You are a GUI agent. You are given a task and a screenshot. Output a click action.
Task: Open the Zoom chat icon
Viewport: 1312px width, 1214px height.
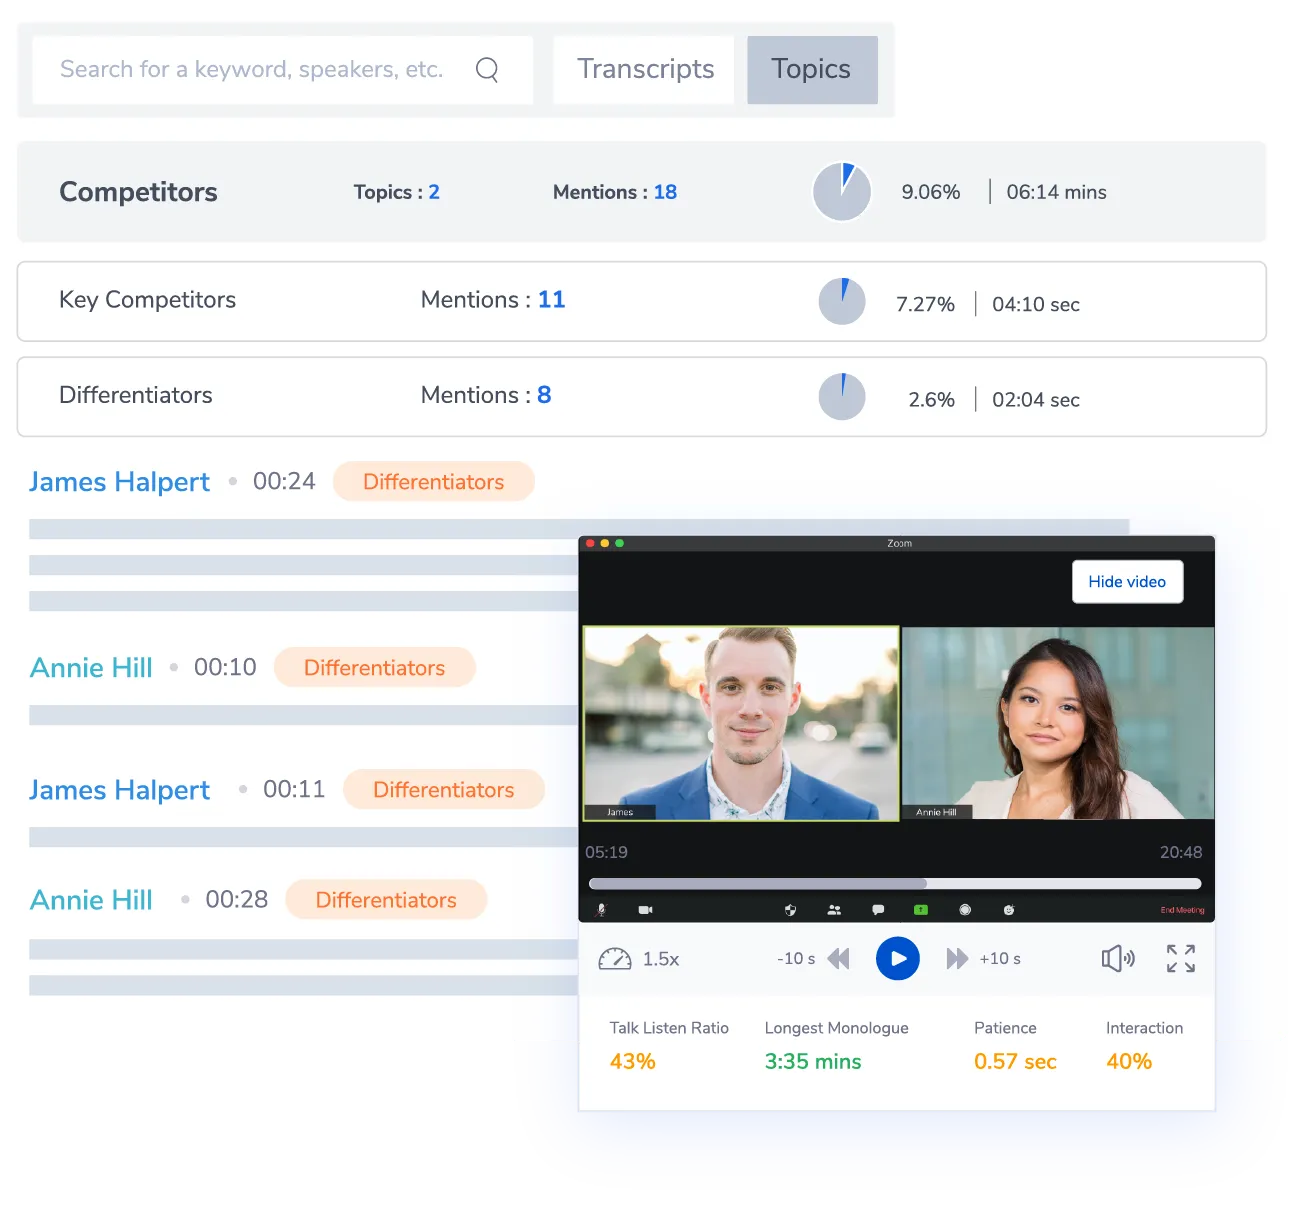[x=878, y=910]
